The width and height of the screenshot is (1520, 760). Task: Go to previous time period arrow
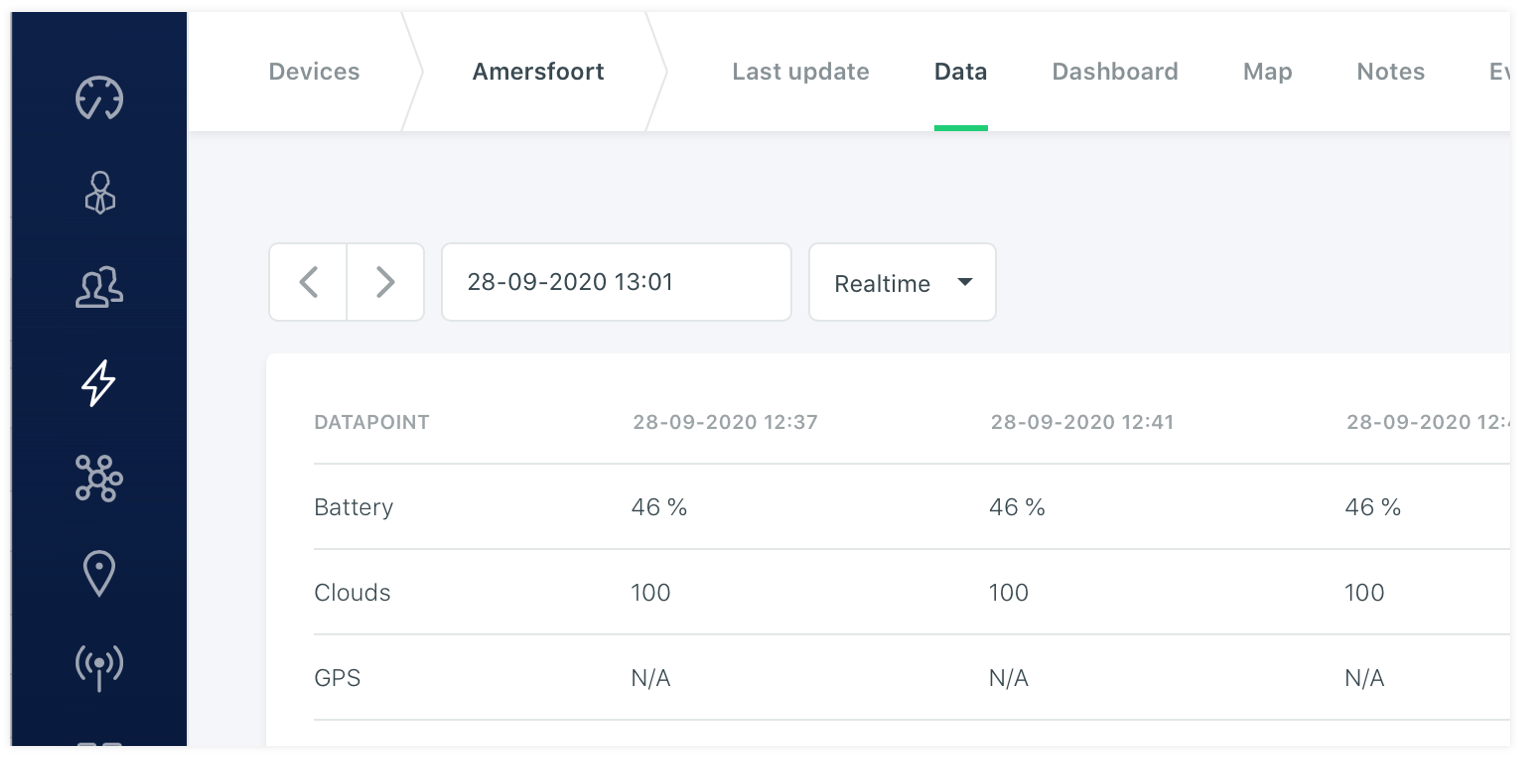tap(308, 282)
